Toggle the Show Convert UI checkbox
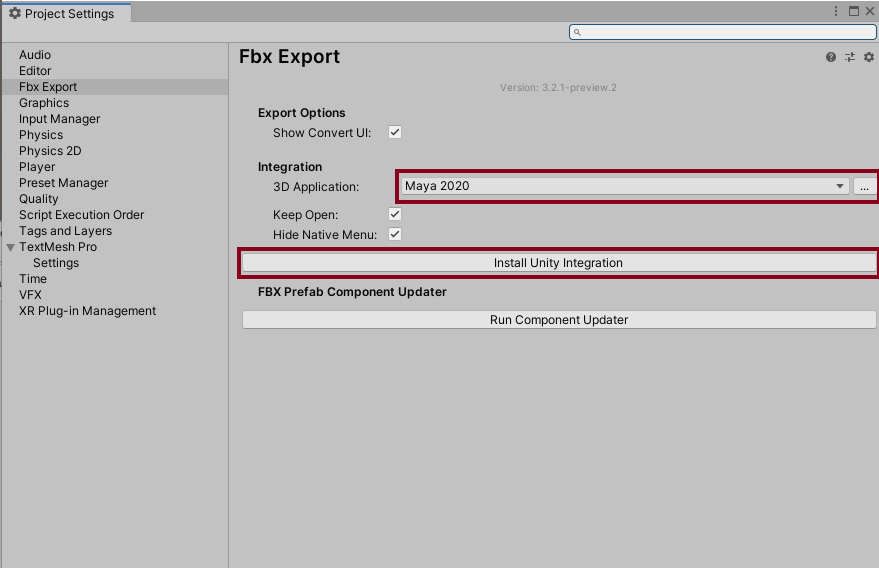Viewport: 879px width, 568px height. (395, 132)
